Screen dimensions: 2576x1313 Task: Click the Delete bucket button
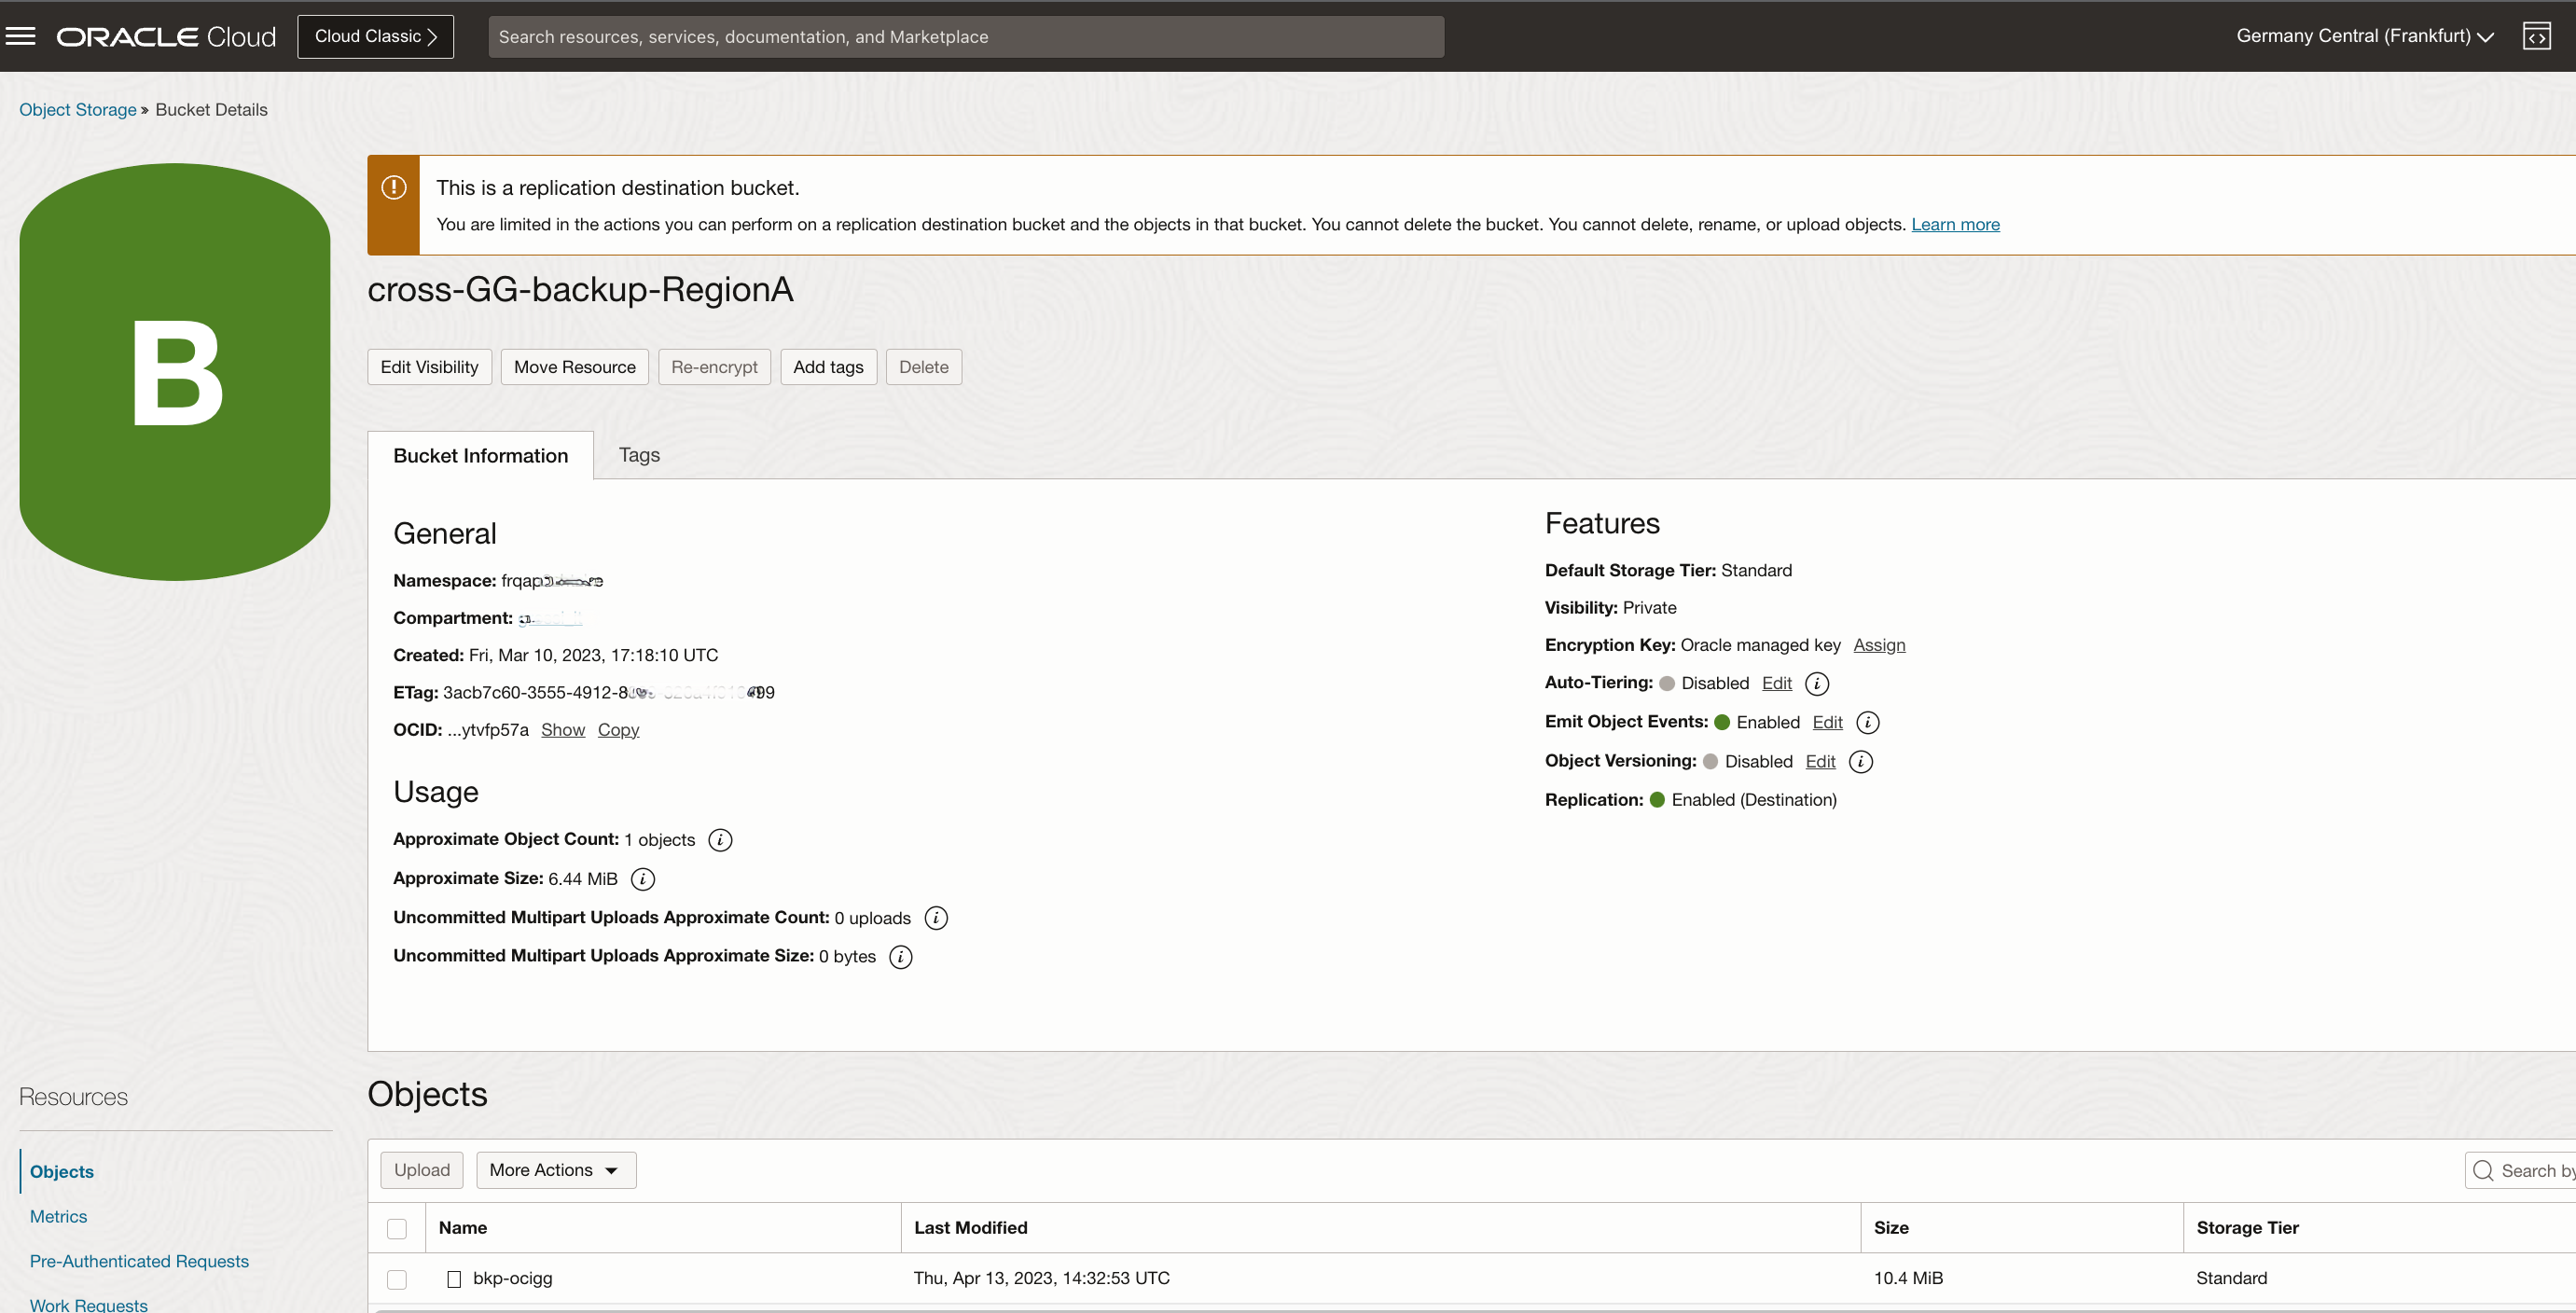coord(923,367)
